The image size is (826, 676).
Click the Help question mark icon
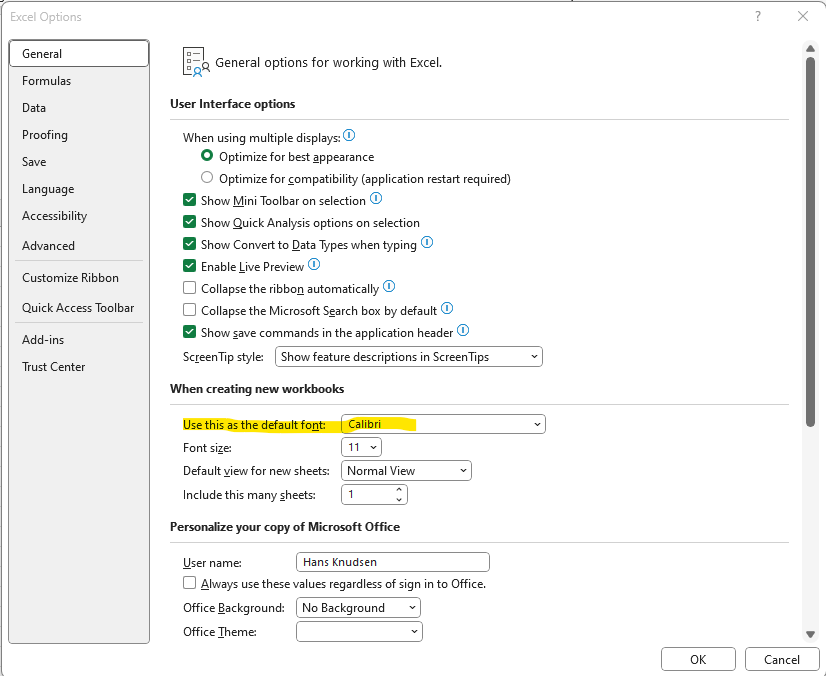[758, 16]
